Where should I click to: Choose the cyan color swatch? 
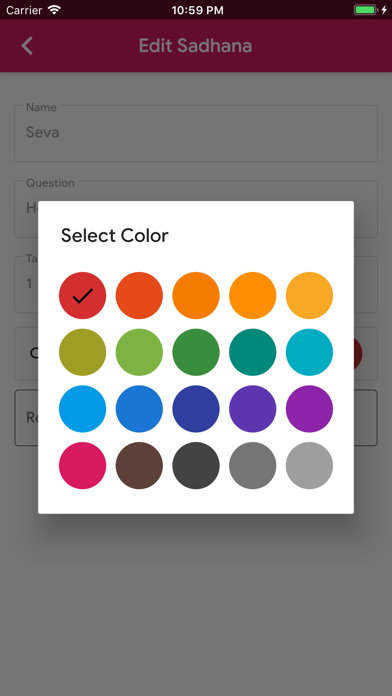point(309,352)
